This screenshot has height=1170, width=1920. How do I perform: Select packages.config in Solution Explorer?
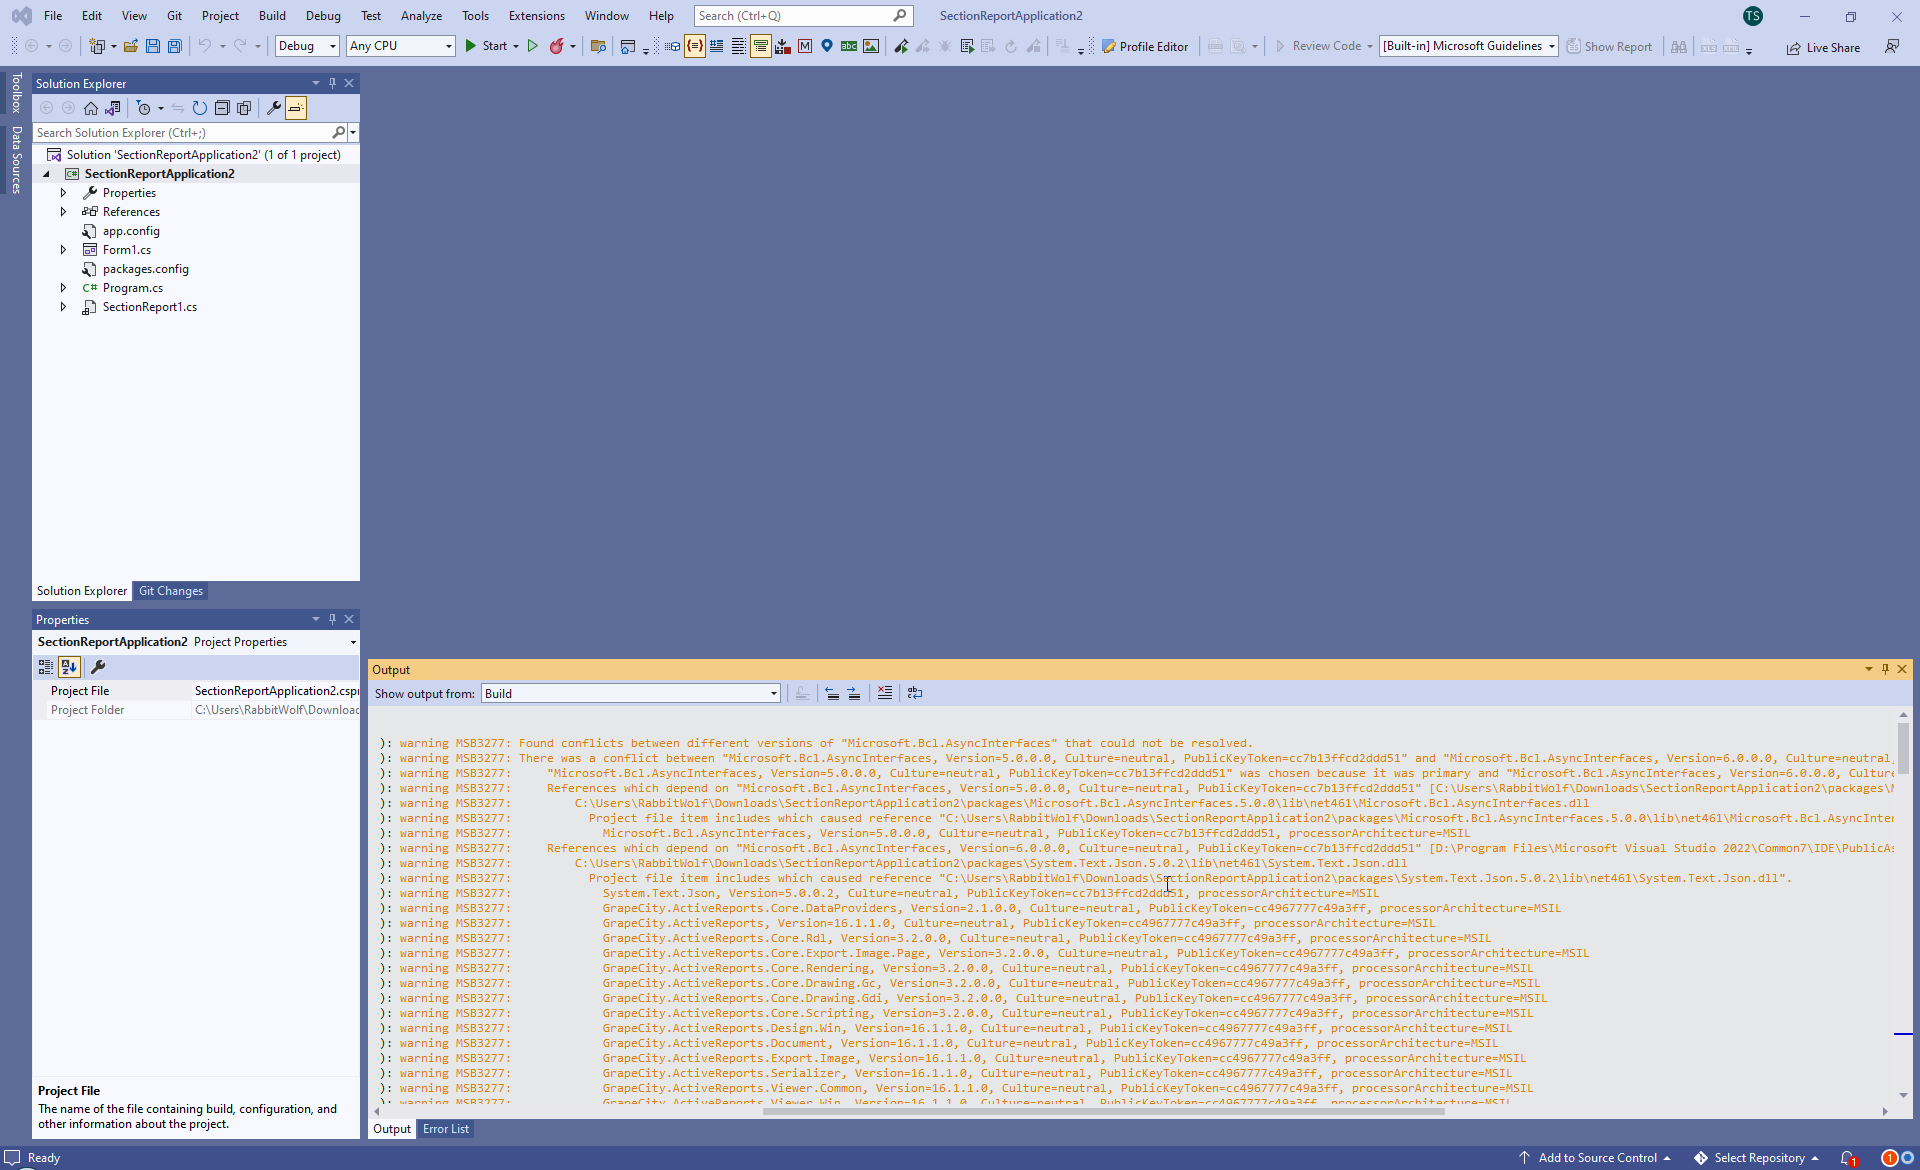tap(145, 269)
